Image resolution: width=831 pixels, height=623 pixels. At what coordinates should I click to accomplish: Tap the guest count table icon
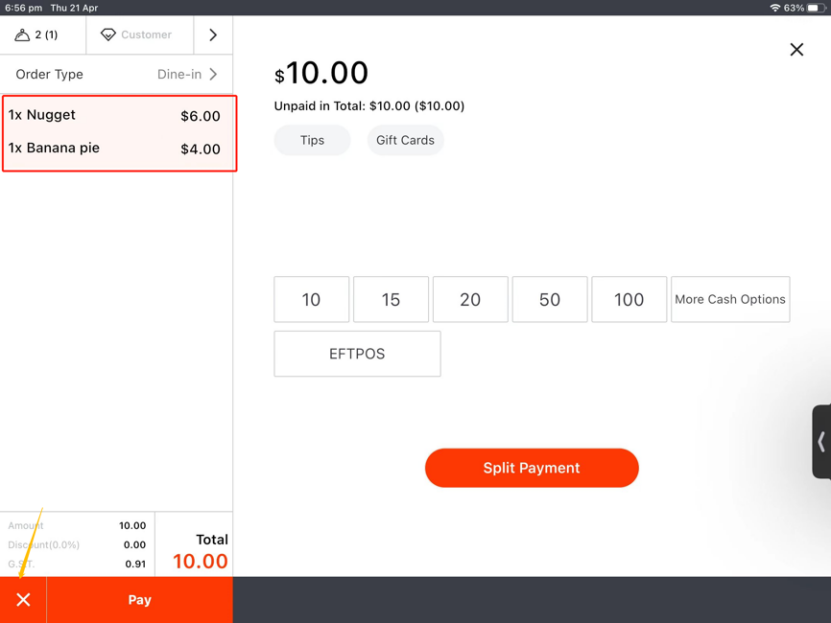tap(23, 35)
